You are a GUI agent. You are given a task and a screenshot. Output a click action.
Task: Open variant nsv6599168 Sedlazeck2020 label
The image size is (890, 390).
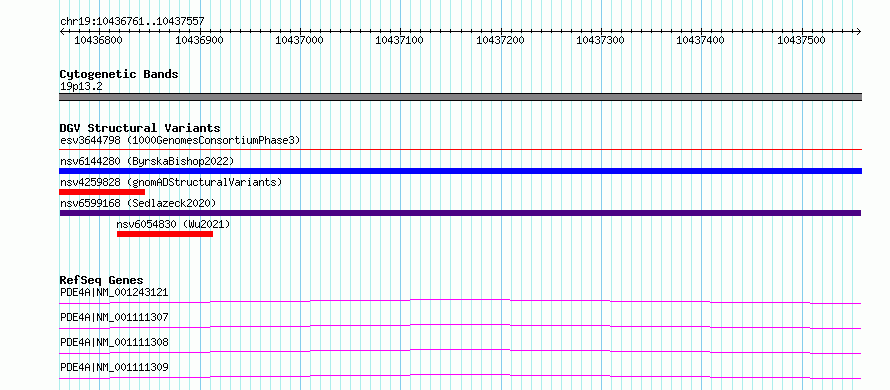click(x=138, y=203)
